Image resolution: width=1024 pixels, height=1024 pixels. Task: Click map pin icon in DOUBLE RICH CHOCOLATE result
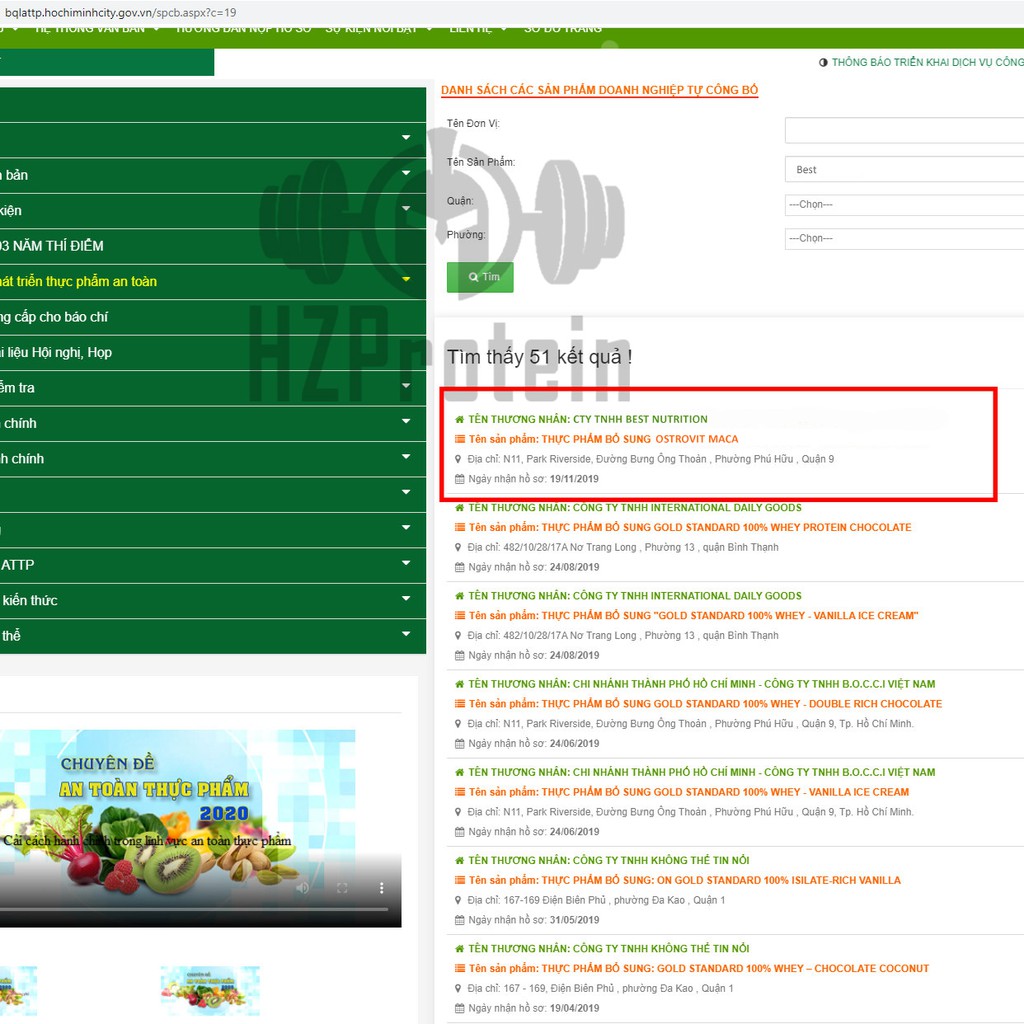pyautogui.click(x=458, y=724)
